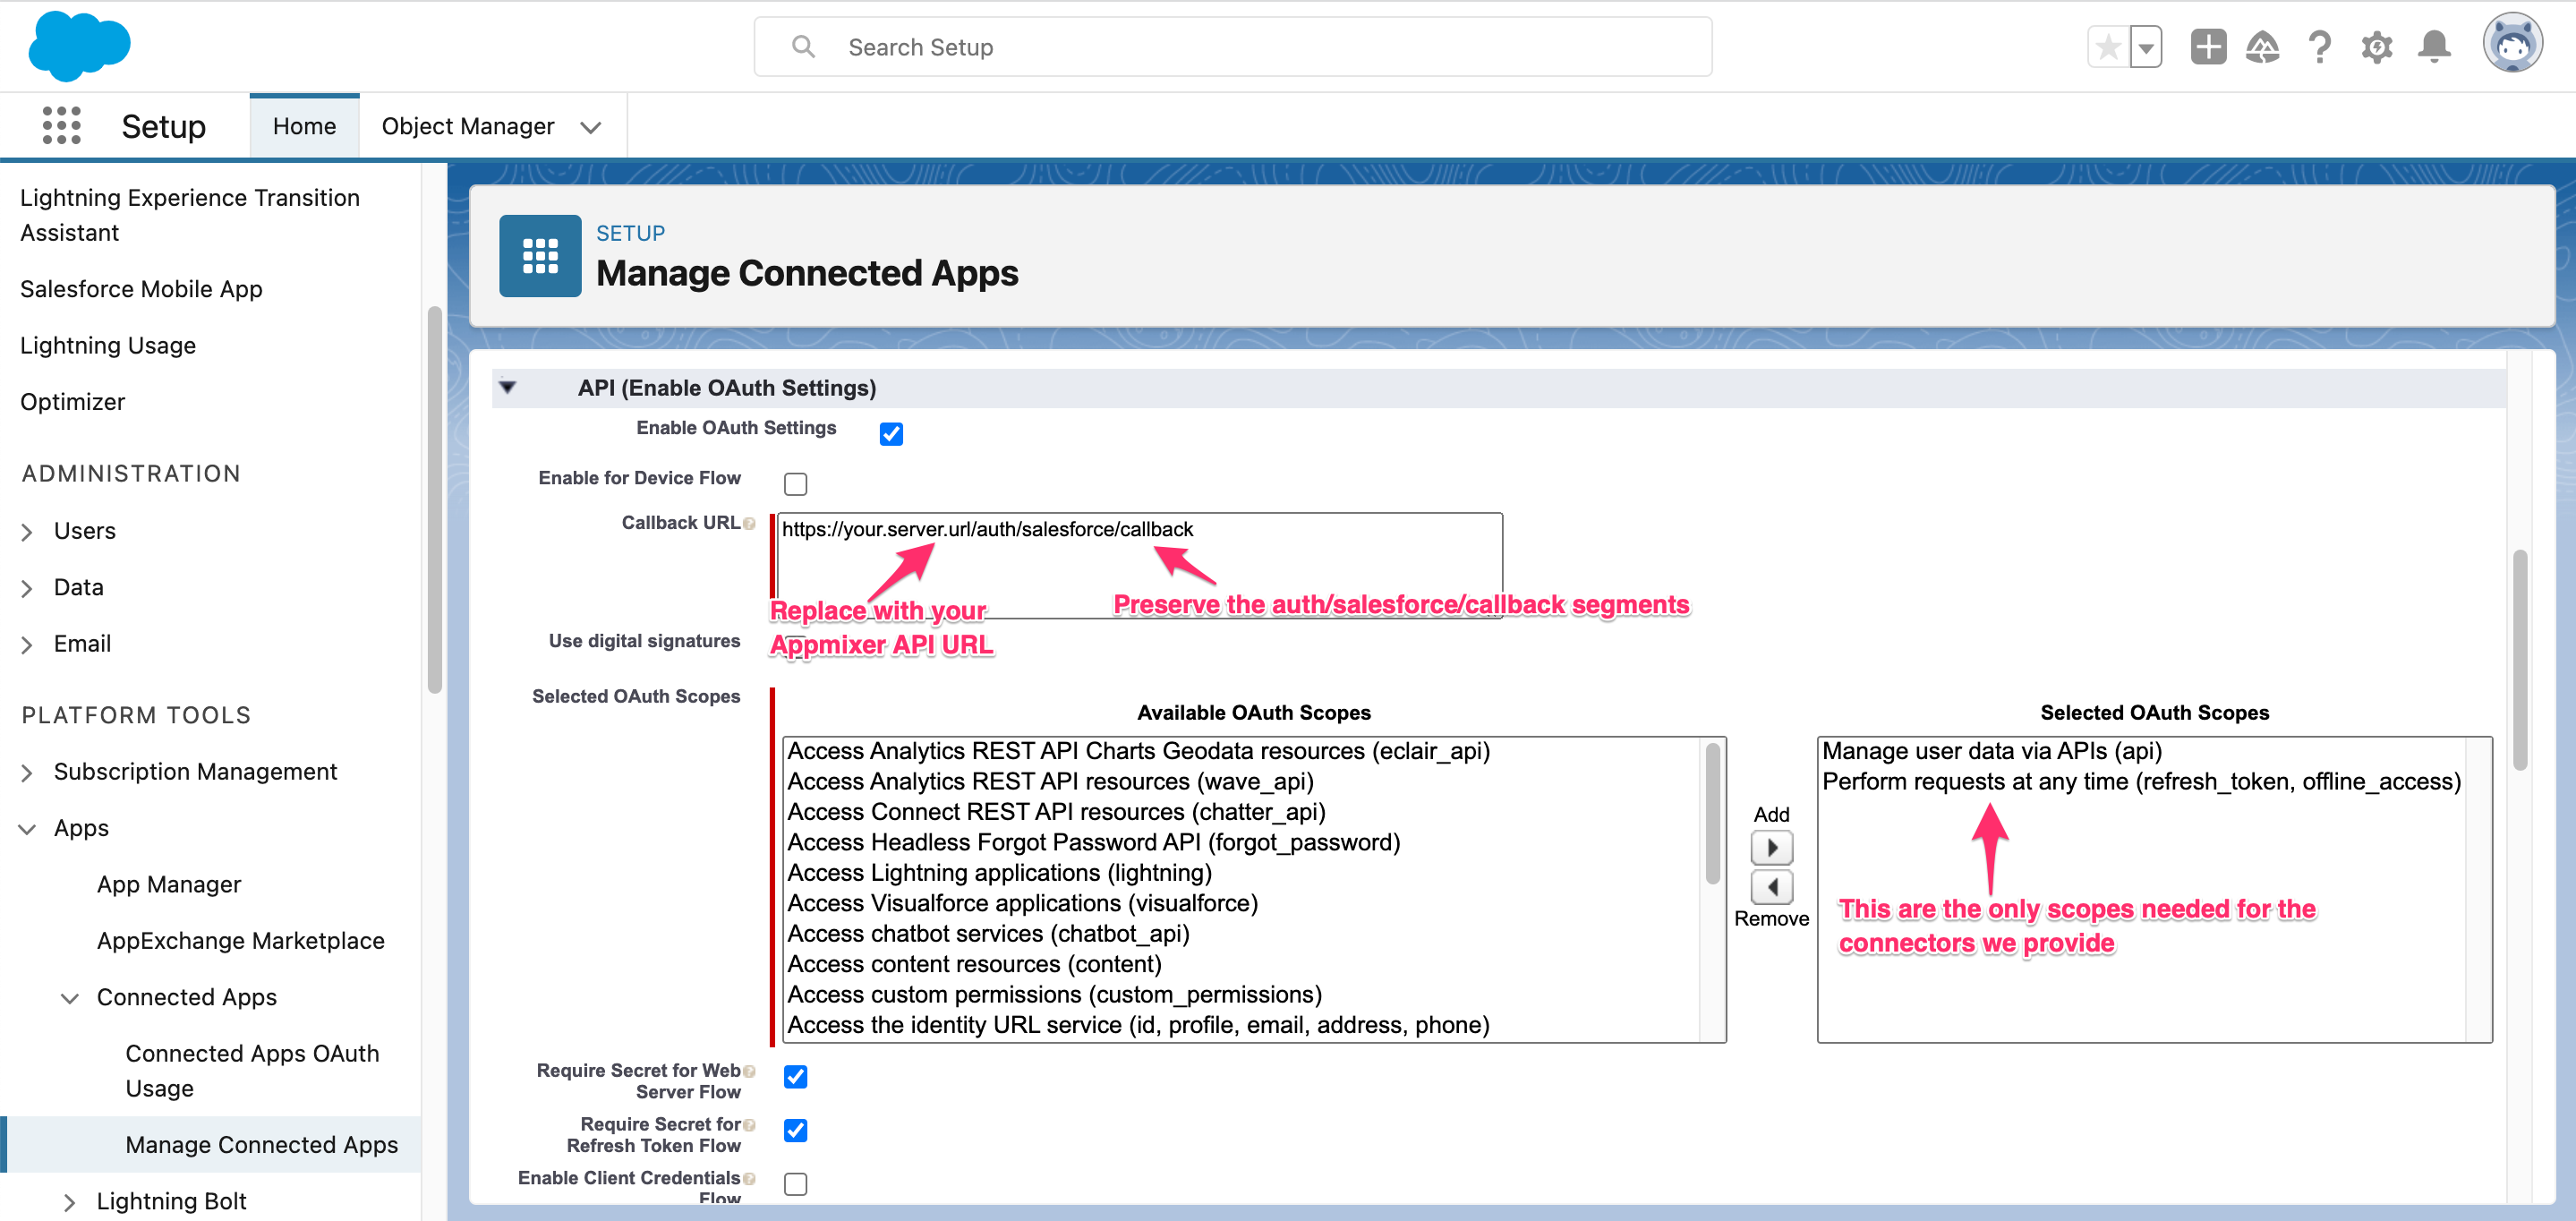Open the Trailhead guidance icon
The image size is (2576, 1221).
click(2262, 47)
